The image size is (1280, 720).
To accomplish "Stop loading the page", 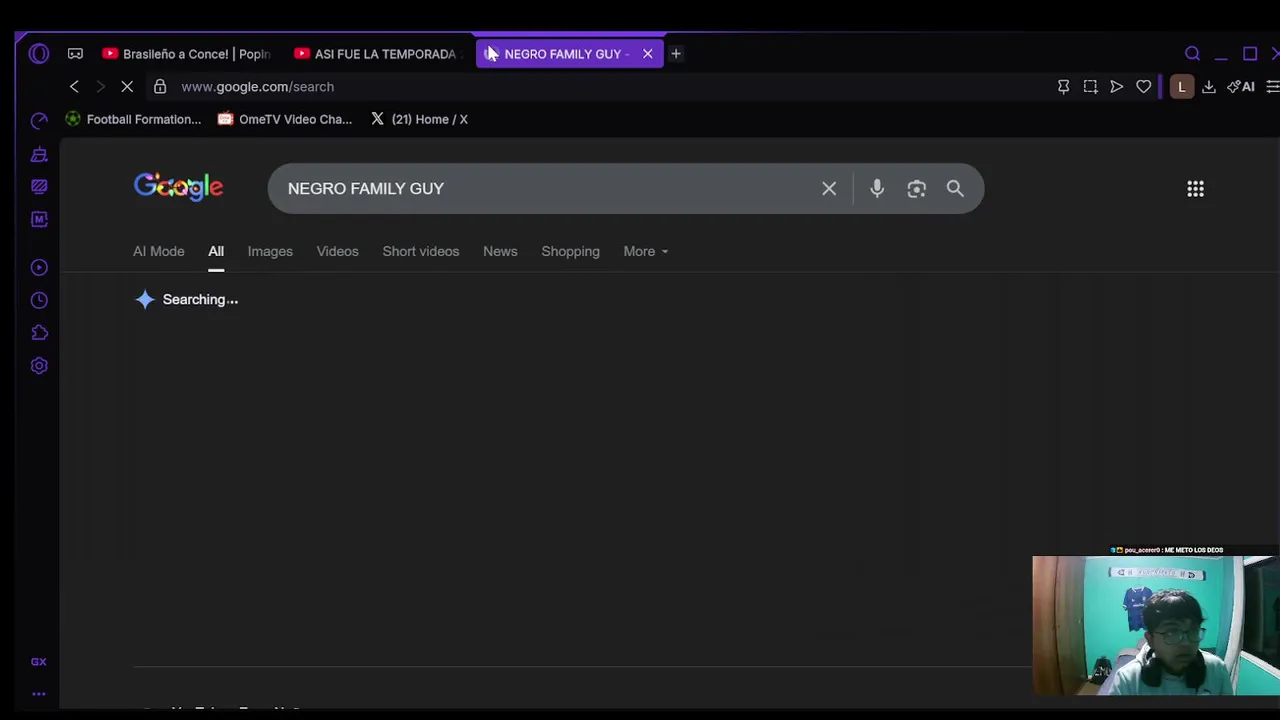I will pos(127,87).
